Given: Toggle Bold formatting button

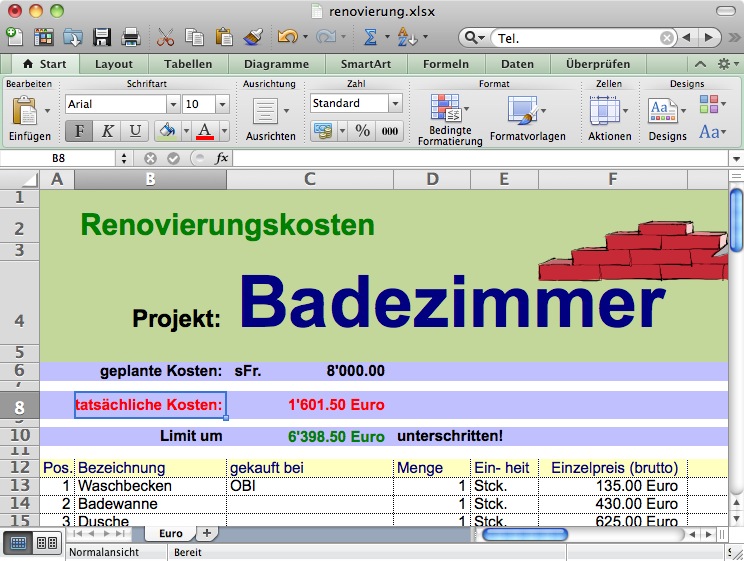Looking at the screenshot, I should tap(79, 131).
